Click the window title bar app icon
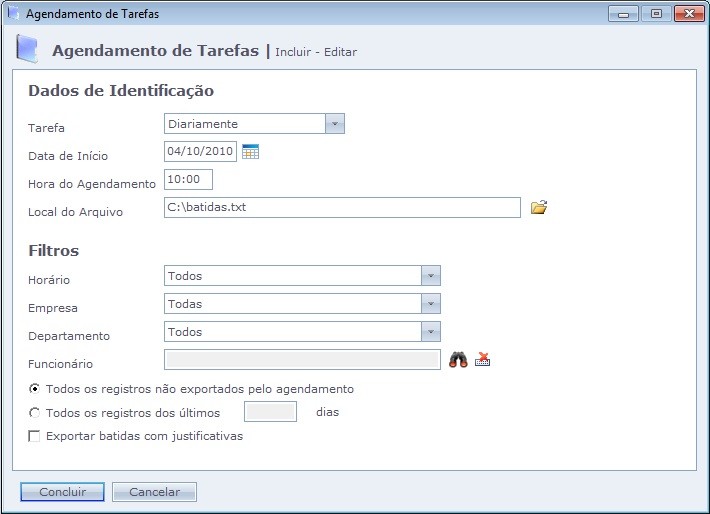Viewport: 710px width, 514px height. point(13,14)
